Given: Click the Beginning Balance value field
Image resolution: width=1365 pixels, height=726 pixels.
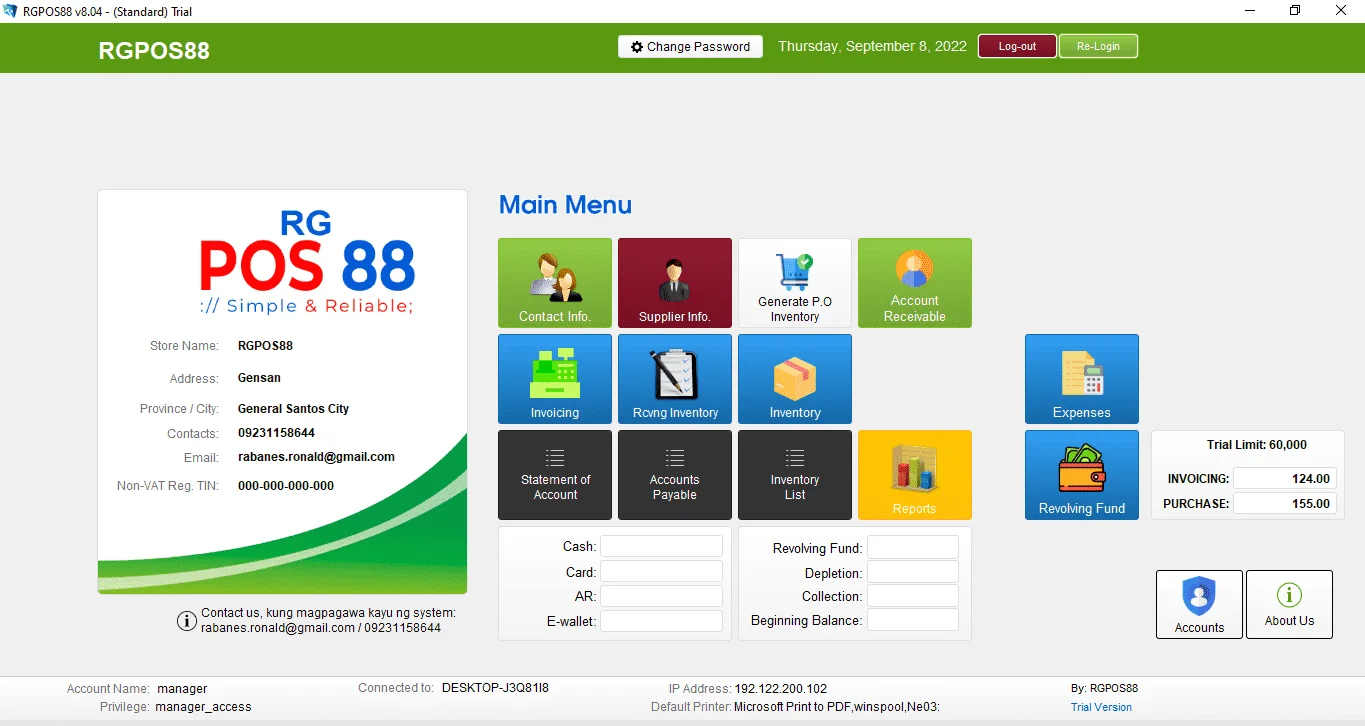Looking at the screenshot, I should click(x=913, y=620).
